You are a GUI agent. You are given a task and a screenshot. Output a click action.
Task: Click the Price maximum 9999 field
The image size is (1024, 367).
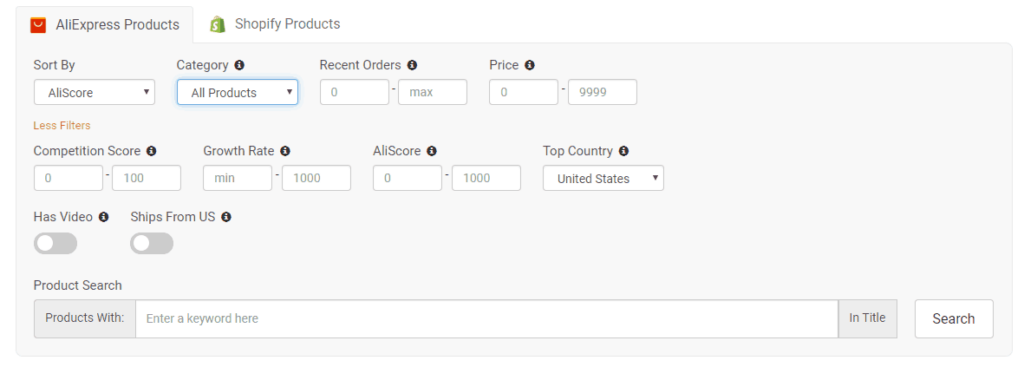pos(602,92)
